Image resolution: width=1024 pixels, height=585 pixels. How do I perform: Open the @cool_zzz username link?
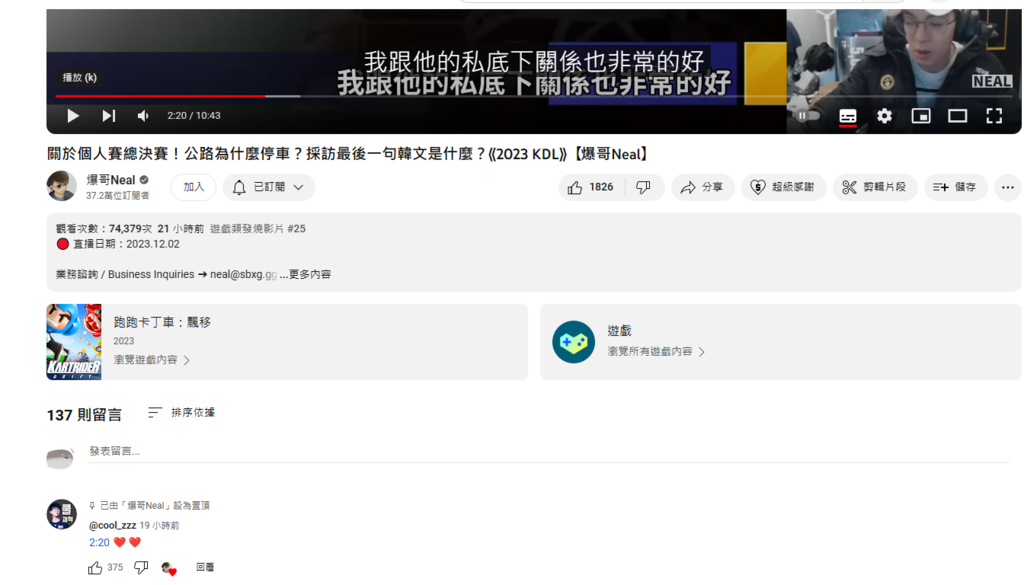[112, 525]
